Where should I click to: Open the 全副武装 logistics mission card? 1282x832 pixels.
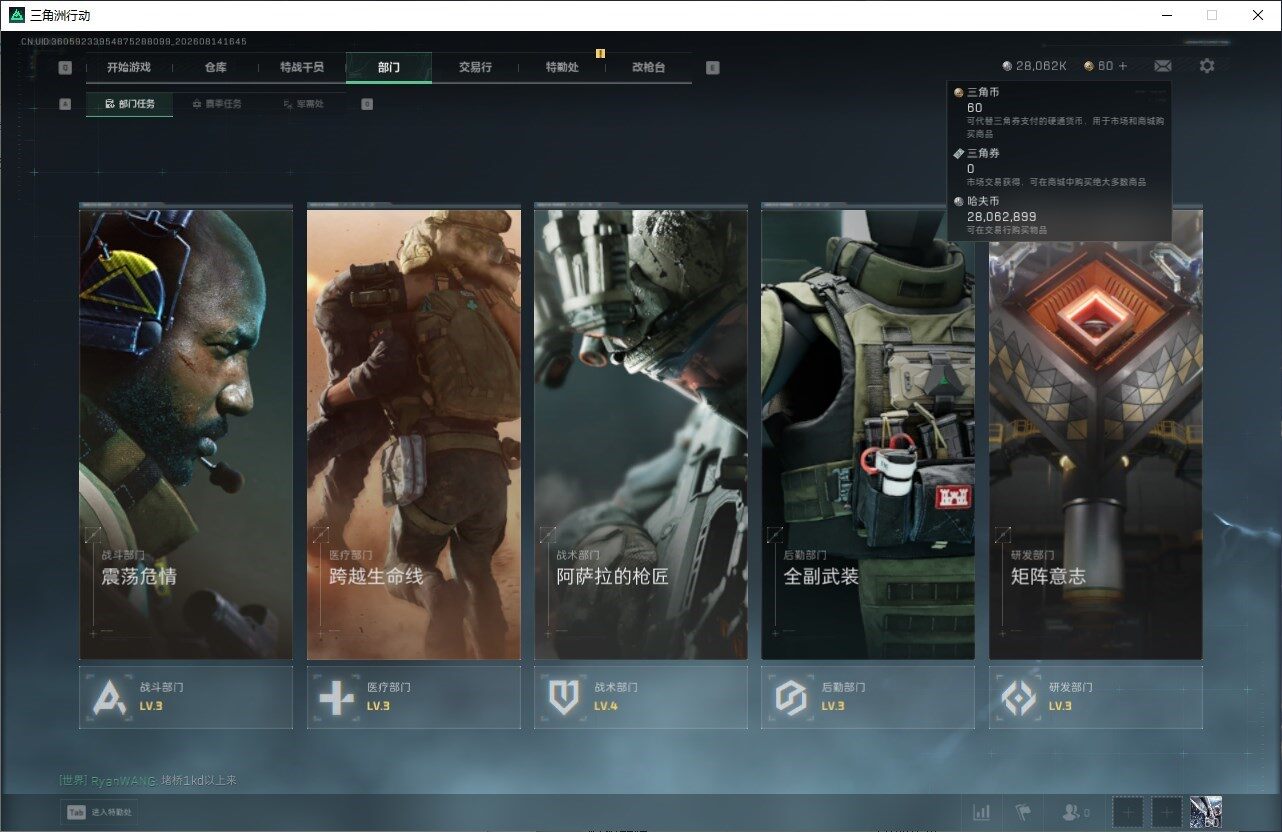pyautogui.click(x=868, y=433)
